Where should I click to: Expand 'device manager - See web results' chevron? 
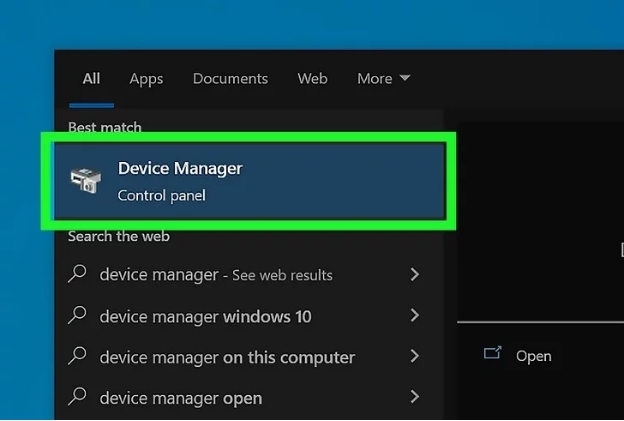point(415,274)
